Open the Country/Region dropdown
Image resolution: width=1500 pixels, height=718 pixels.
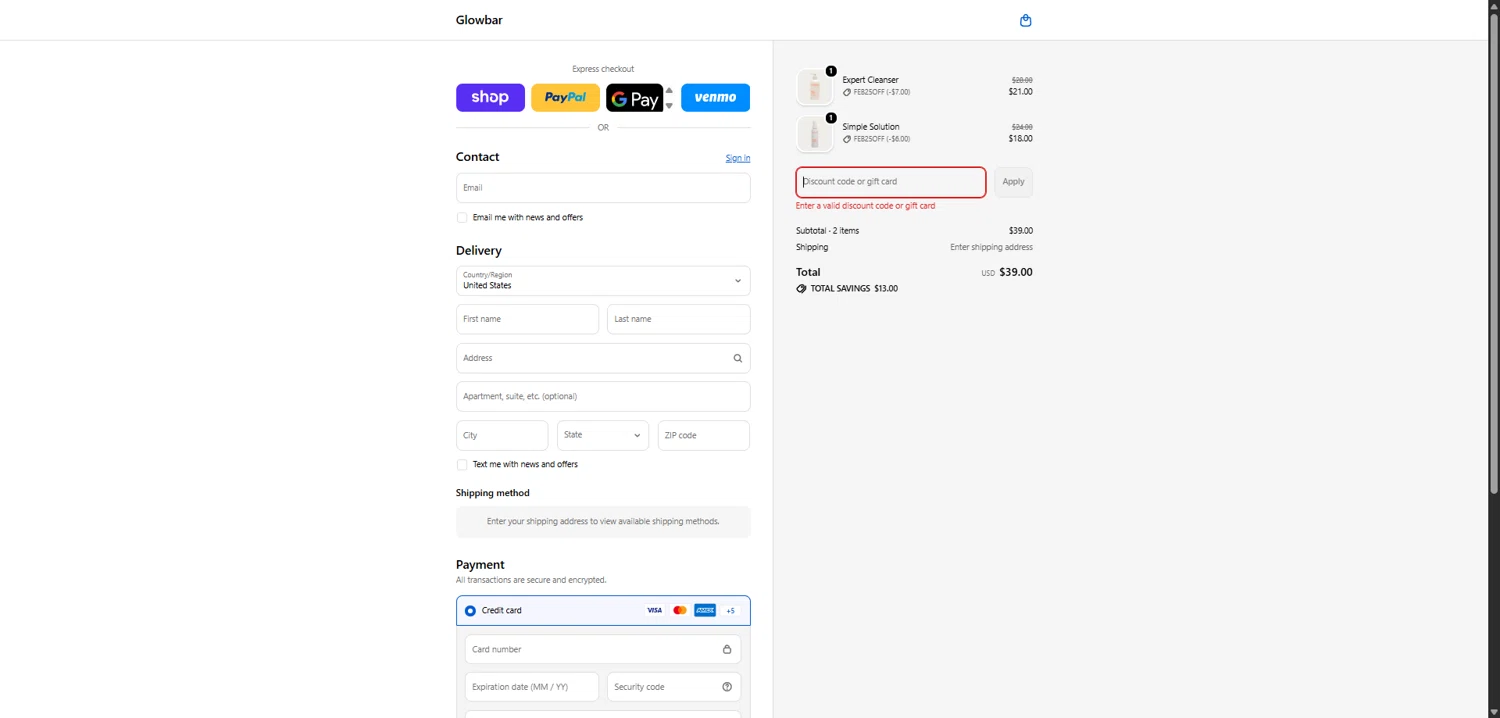(x=603, y=280)
